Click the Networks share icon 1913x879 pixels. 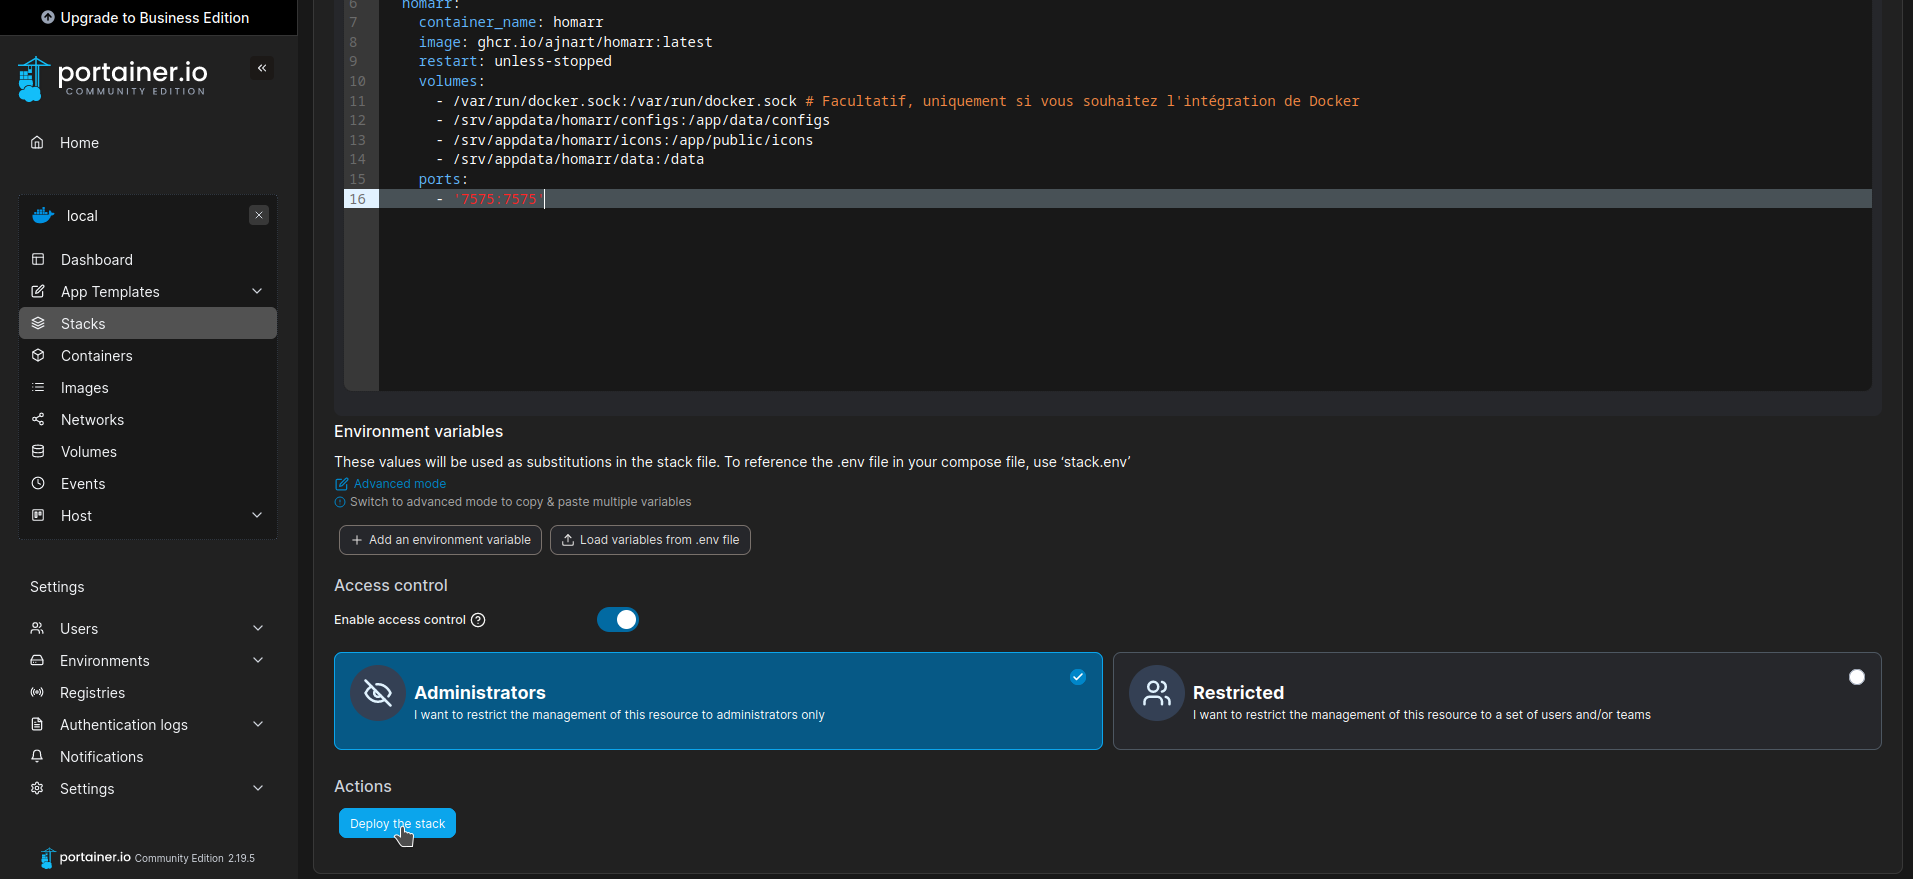[38, 419]
